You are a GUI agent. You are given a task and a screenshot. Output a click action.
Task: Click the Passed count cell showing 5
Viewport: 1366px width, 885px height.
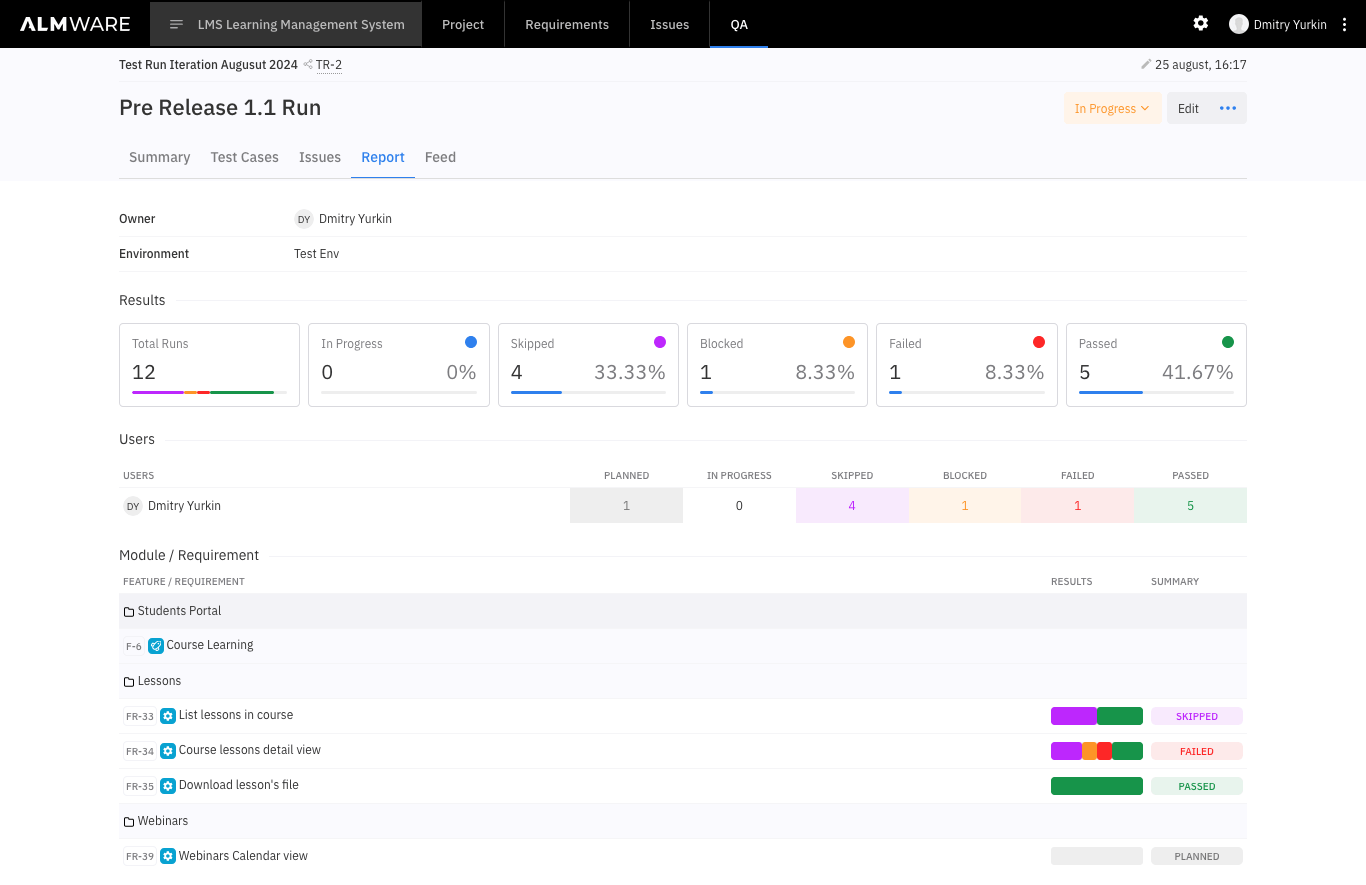pos(1190,506)
